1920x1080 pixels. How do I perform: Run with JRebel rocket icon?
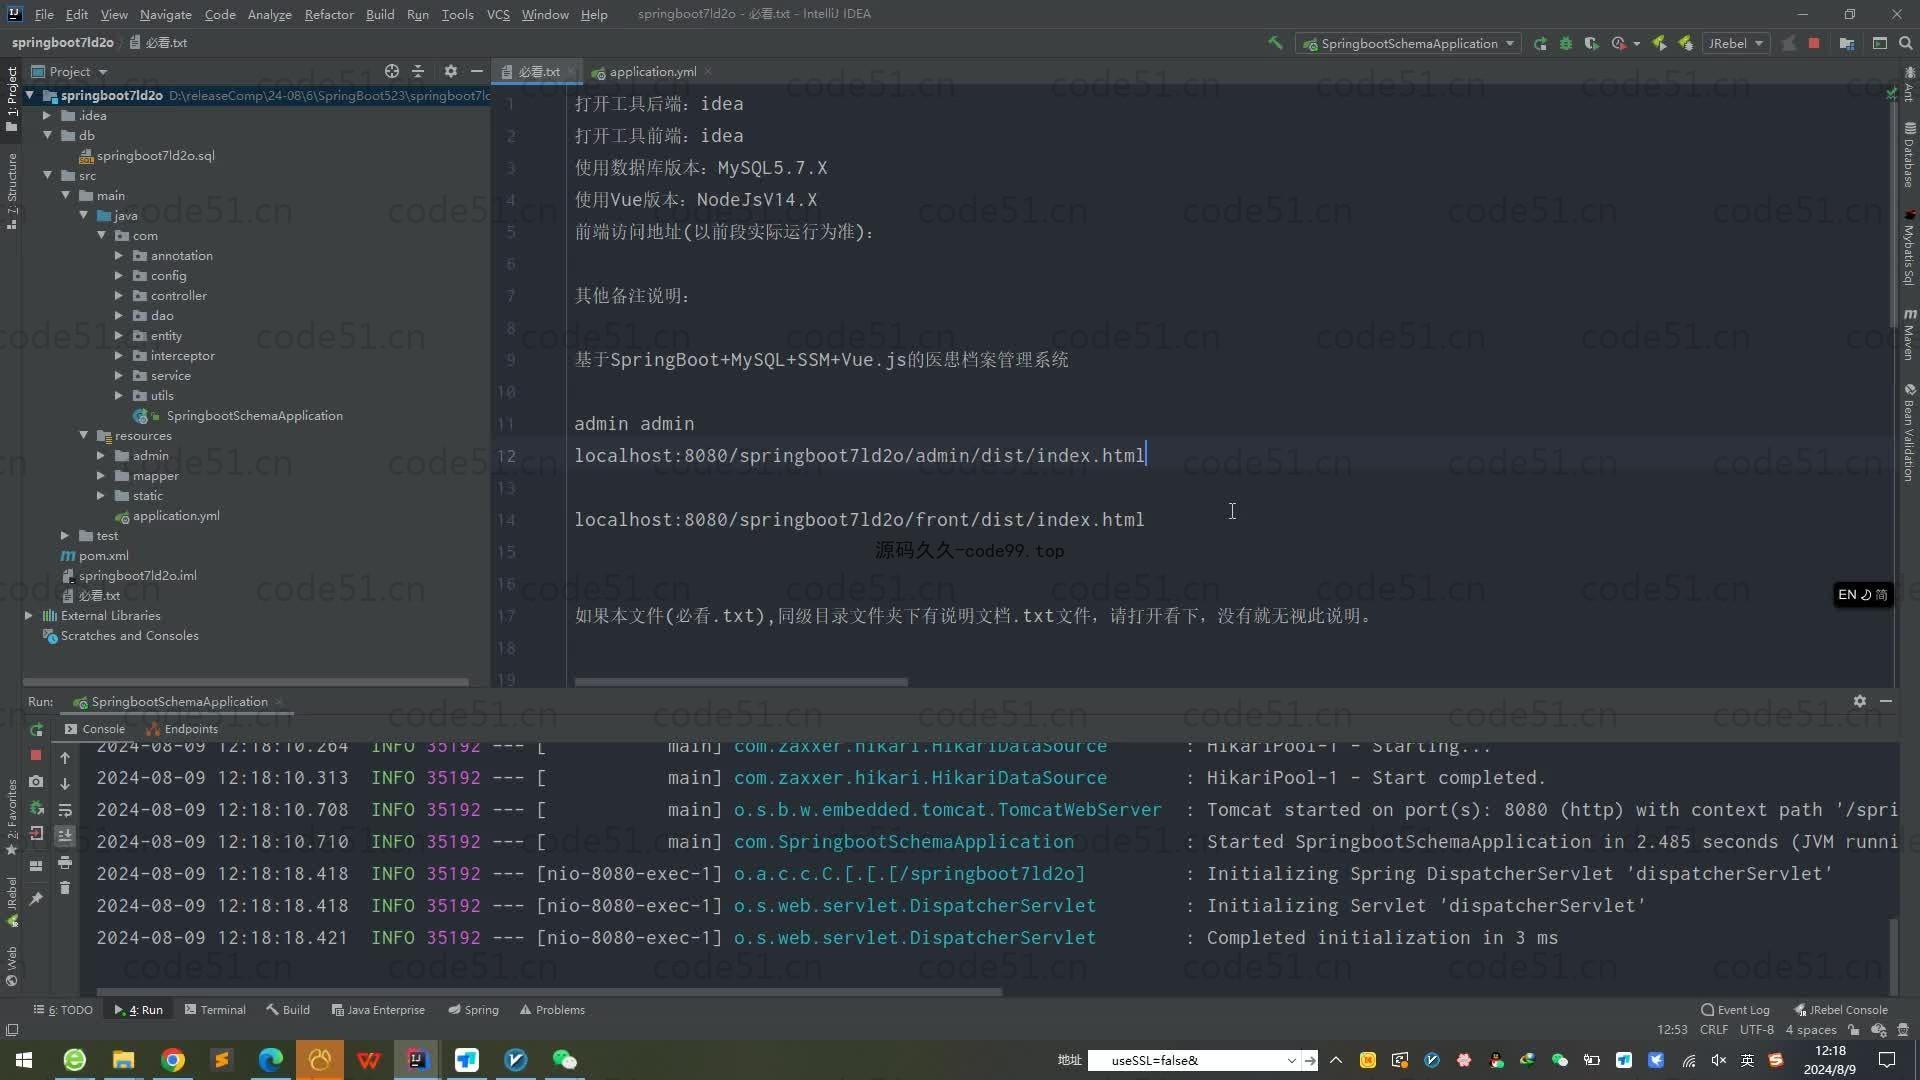coord(1660,43)
